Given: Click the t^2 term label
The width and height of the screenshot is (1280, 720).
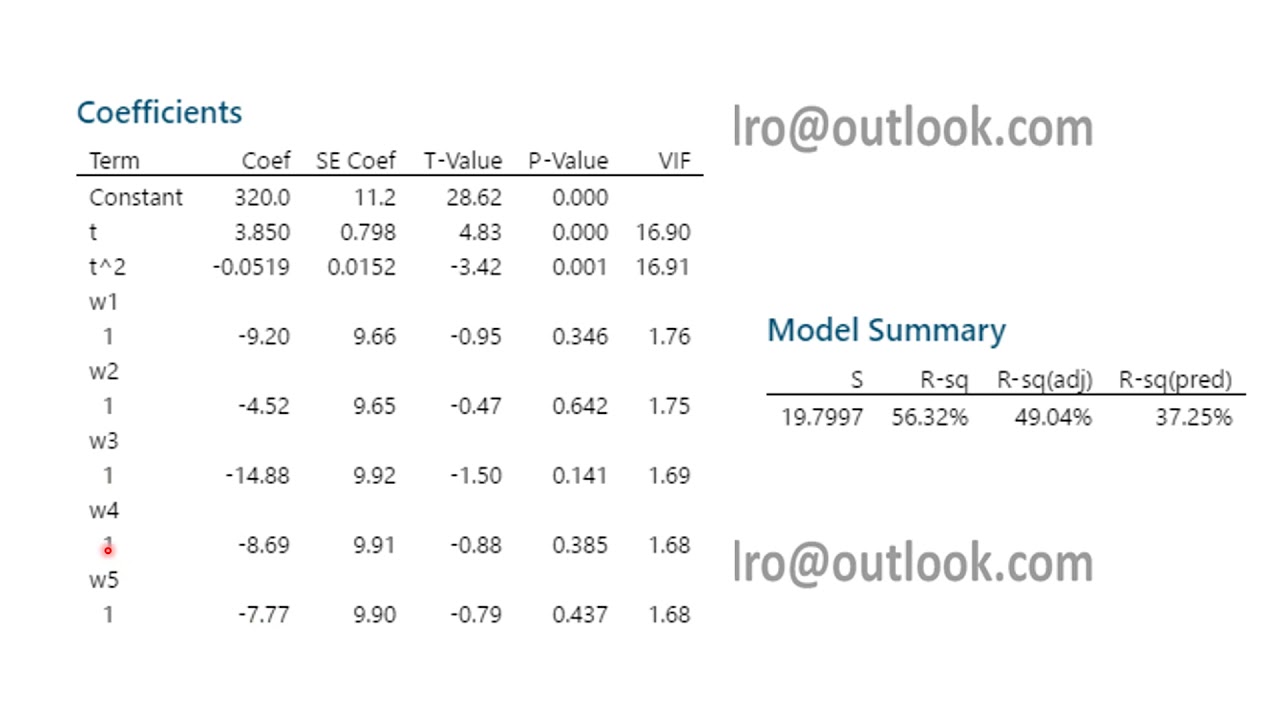Looking at the screenshot, I should tap(107, 267).
